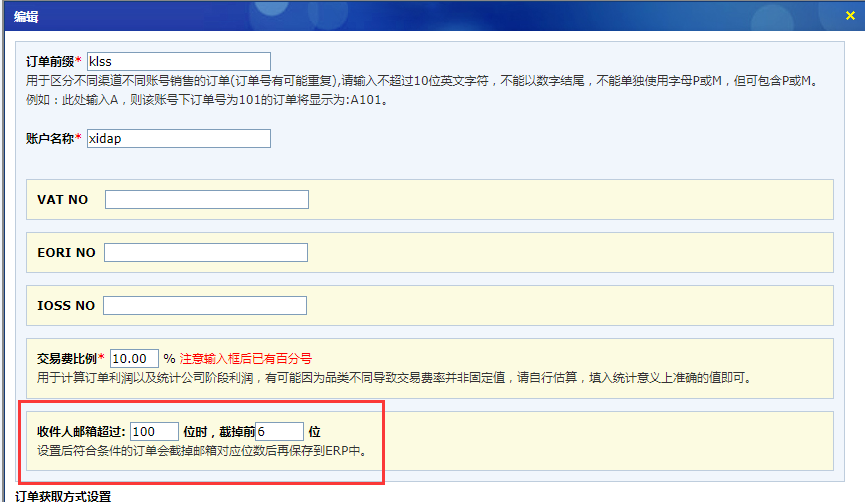Click the 截掉前 field showing 6
Image resolution: width=865 pixels, height=502 pixels.
click(x=279, y=431)
